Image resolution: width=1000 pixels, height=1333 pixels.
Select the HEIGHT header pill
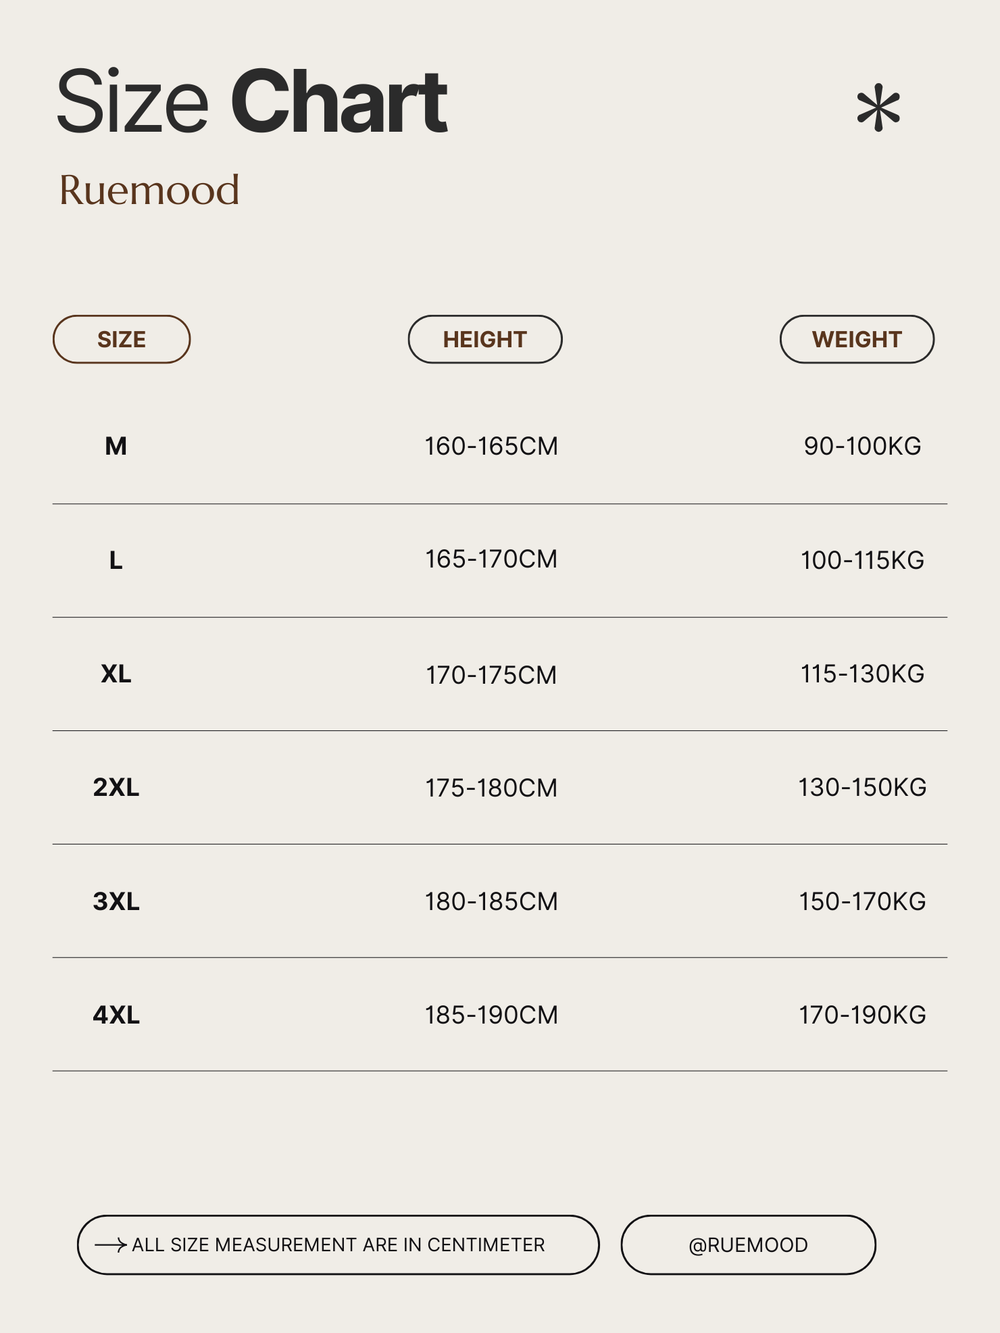tap(485, 339)
